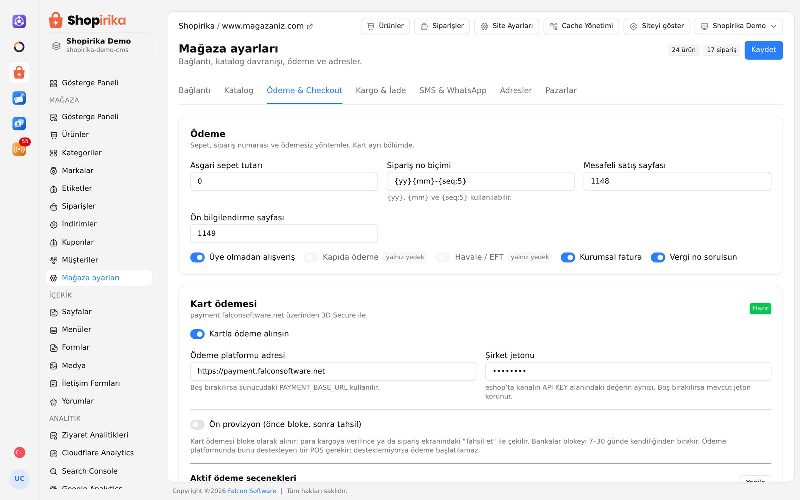Toggle Kapıda ödeme switch
800x500 pixels.
tap(311, 257)
